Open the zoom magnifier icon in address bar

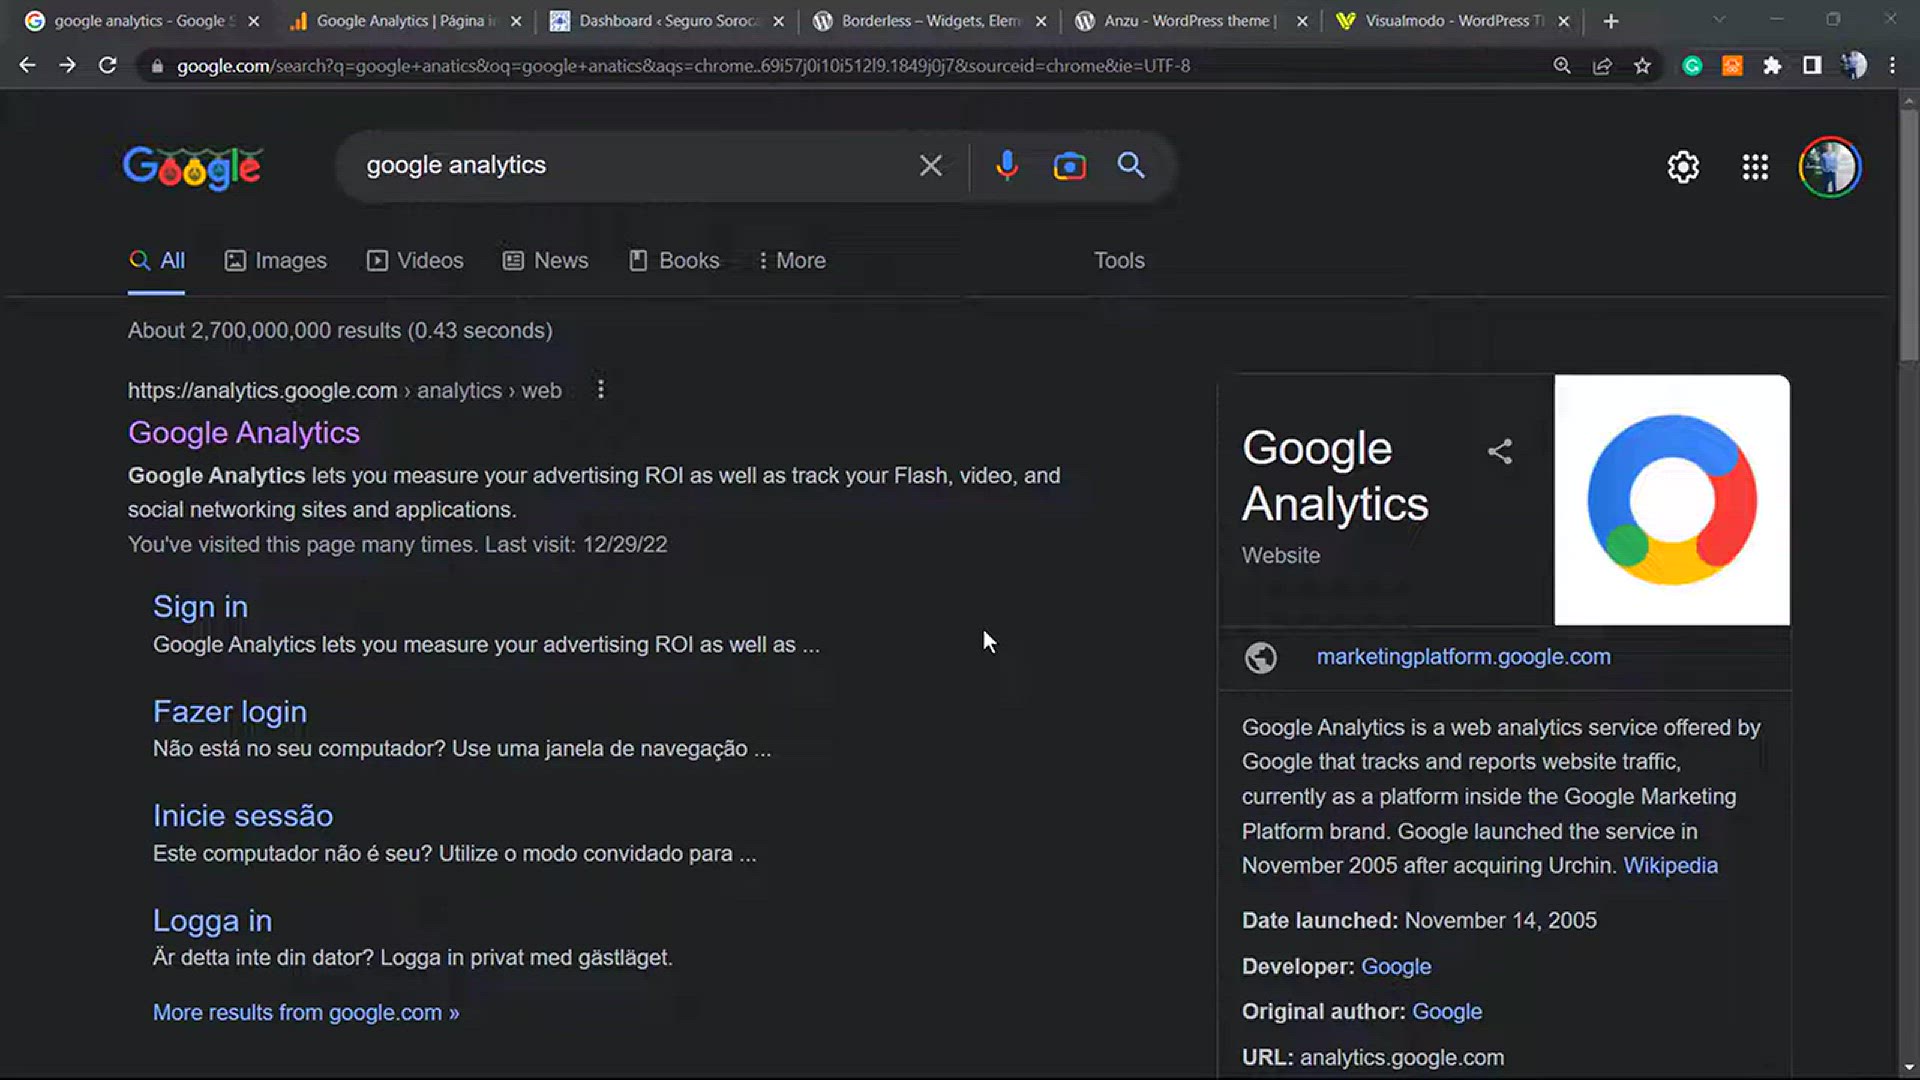coord(1562,65)
